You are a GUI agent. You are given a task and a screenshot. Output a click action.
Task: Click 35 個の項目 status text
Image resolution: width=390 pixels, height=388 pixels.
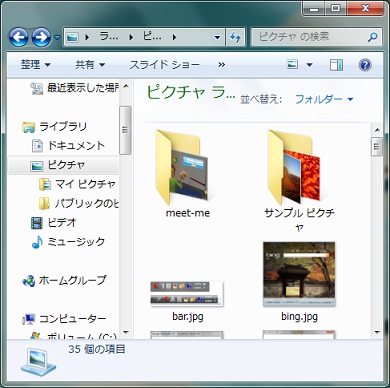[97, 349]
